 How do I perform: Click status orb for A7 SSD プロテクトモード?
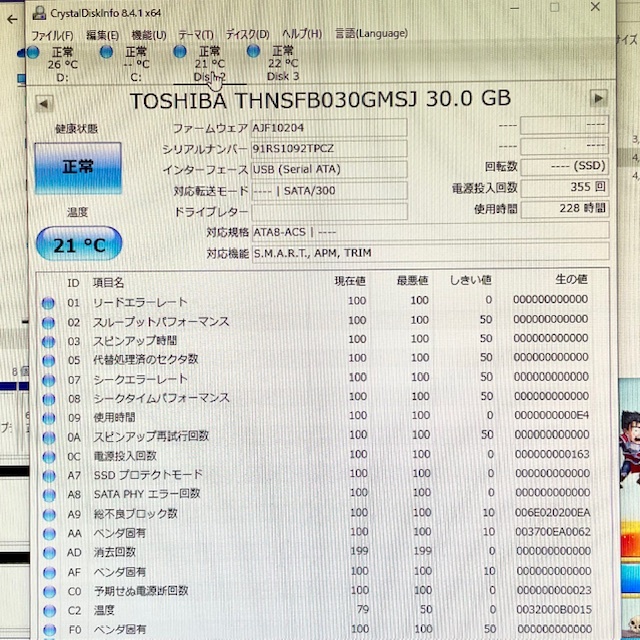tap(49, 476)
